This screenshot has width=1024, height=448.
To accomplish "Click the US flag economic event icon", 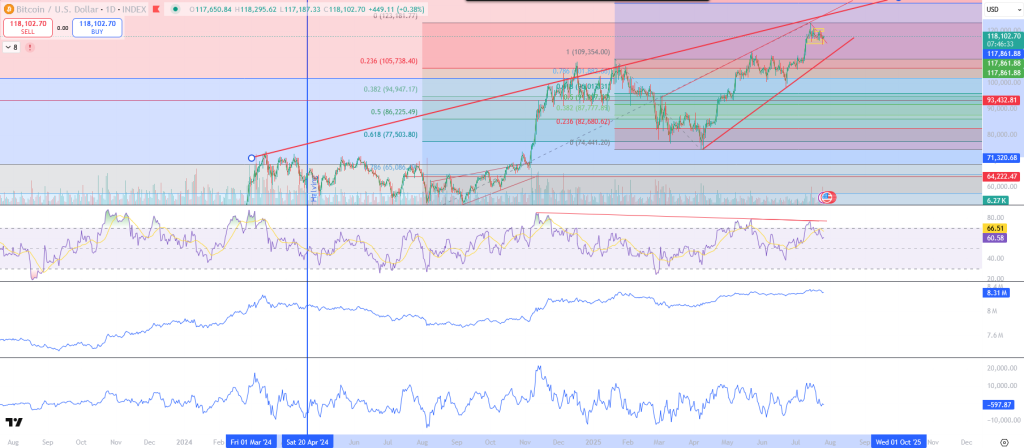I will pyautogui.click(x=826, y=196).
